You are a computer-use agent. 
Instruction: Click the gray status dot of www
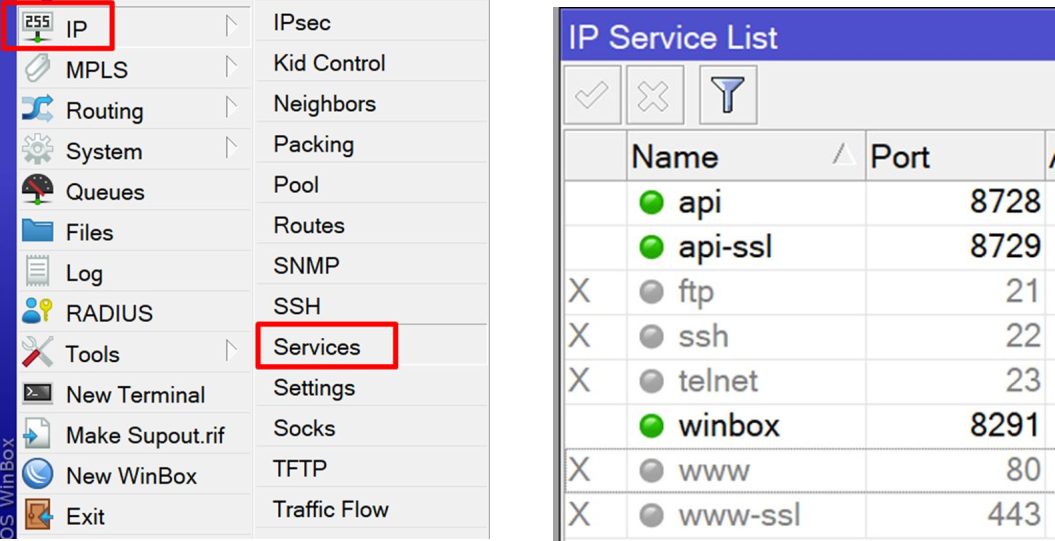(x=651, y=470)
